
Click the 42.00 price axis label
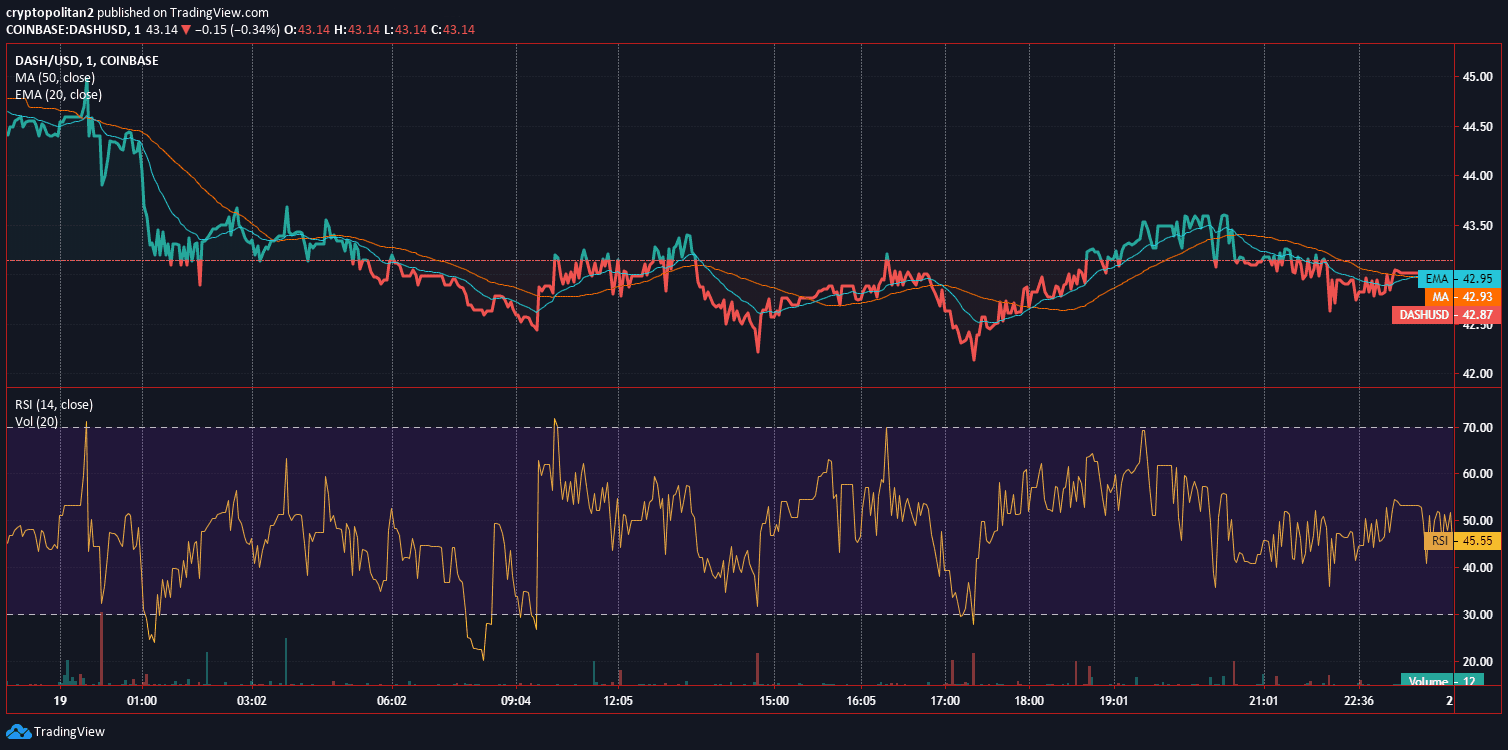pos(1478,374)
